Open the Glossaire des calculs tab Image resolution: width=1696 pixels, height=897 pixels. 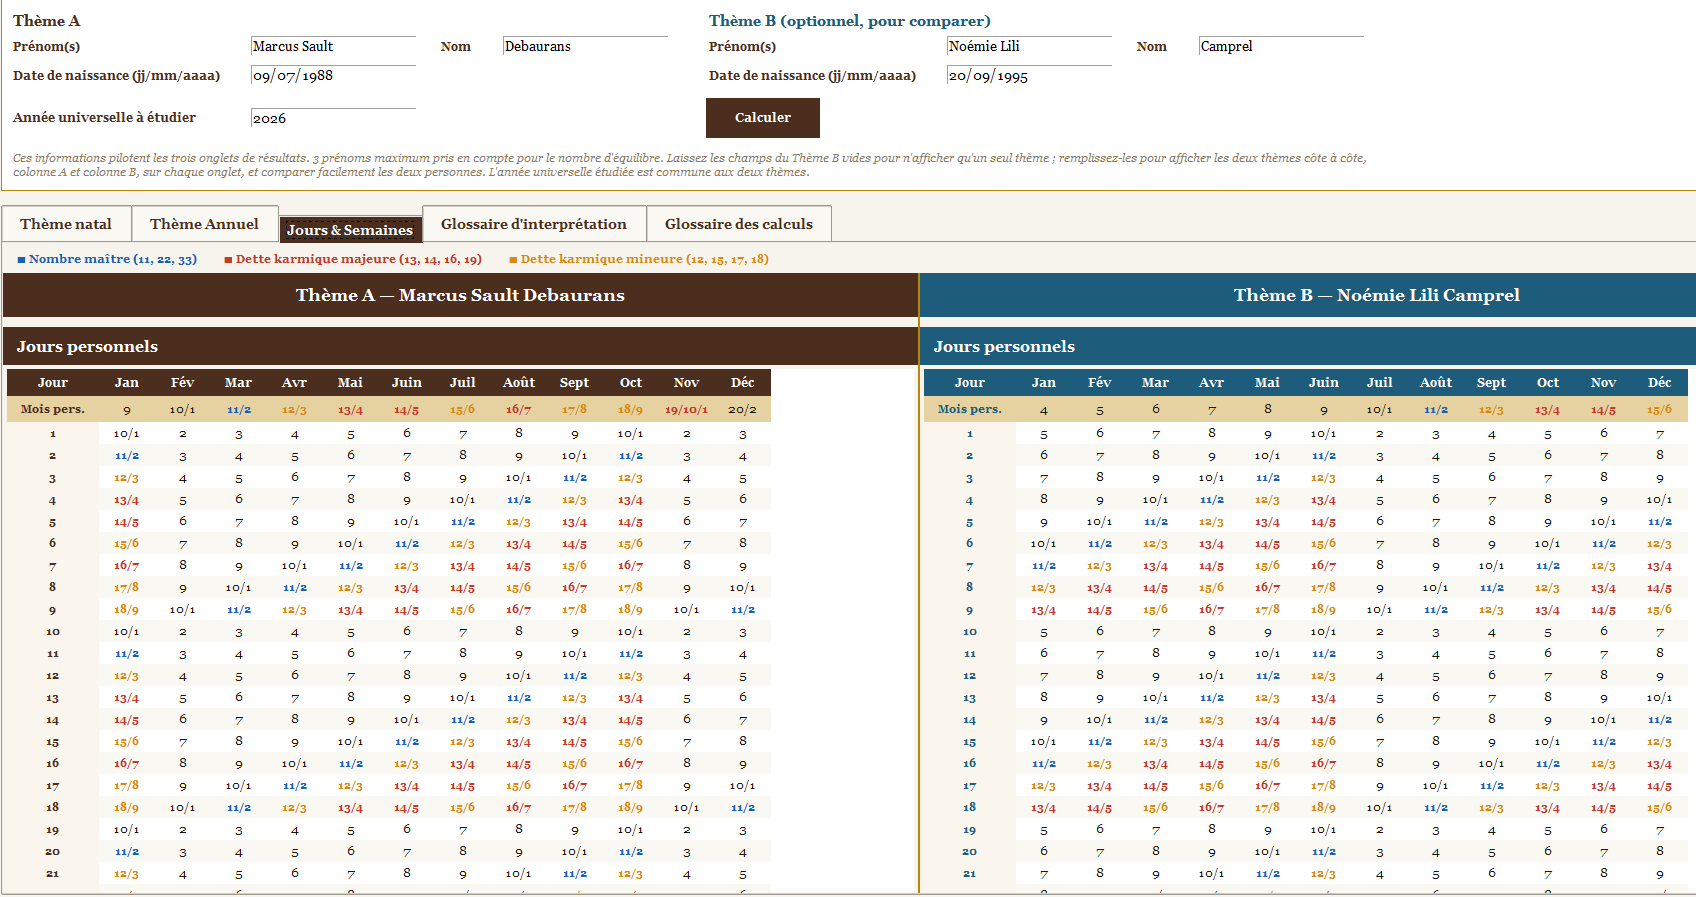click(739, 224)
